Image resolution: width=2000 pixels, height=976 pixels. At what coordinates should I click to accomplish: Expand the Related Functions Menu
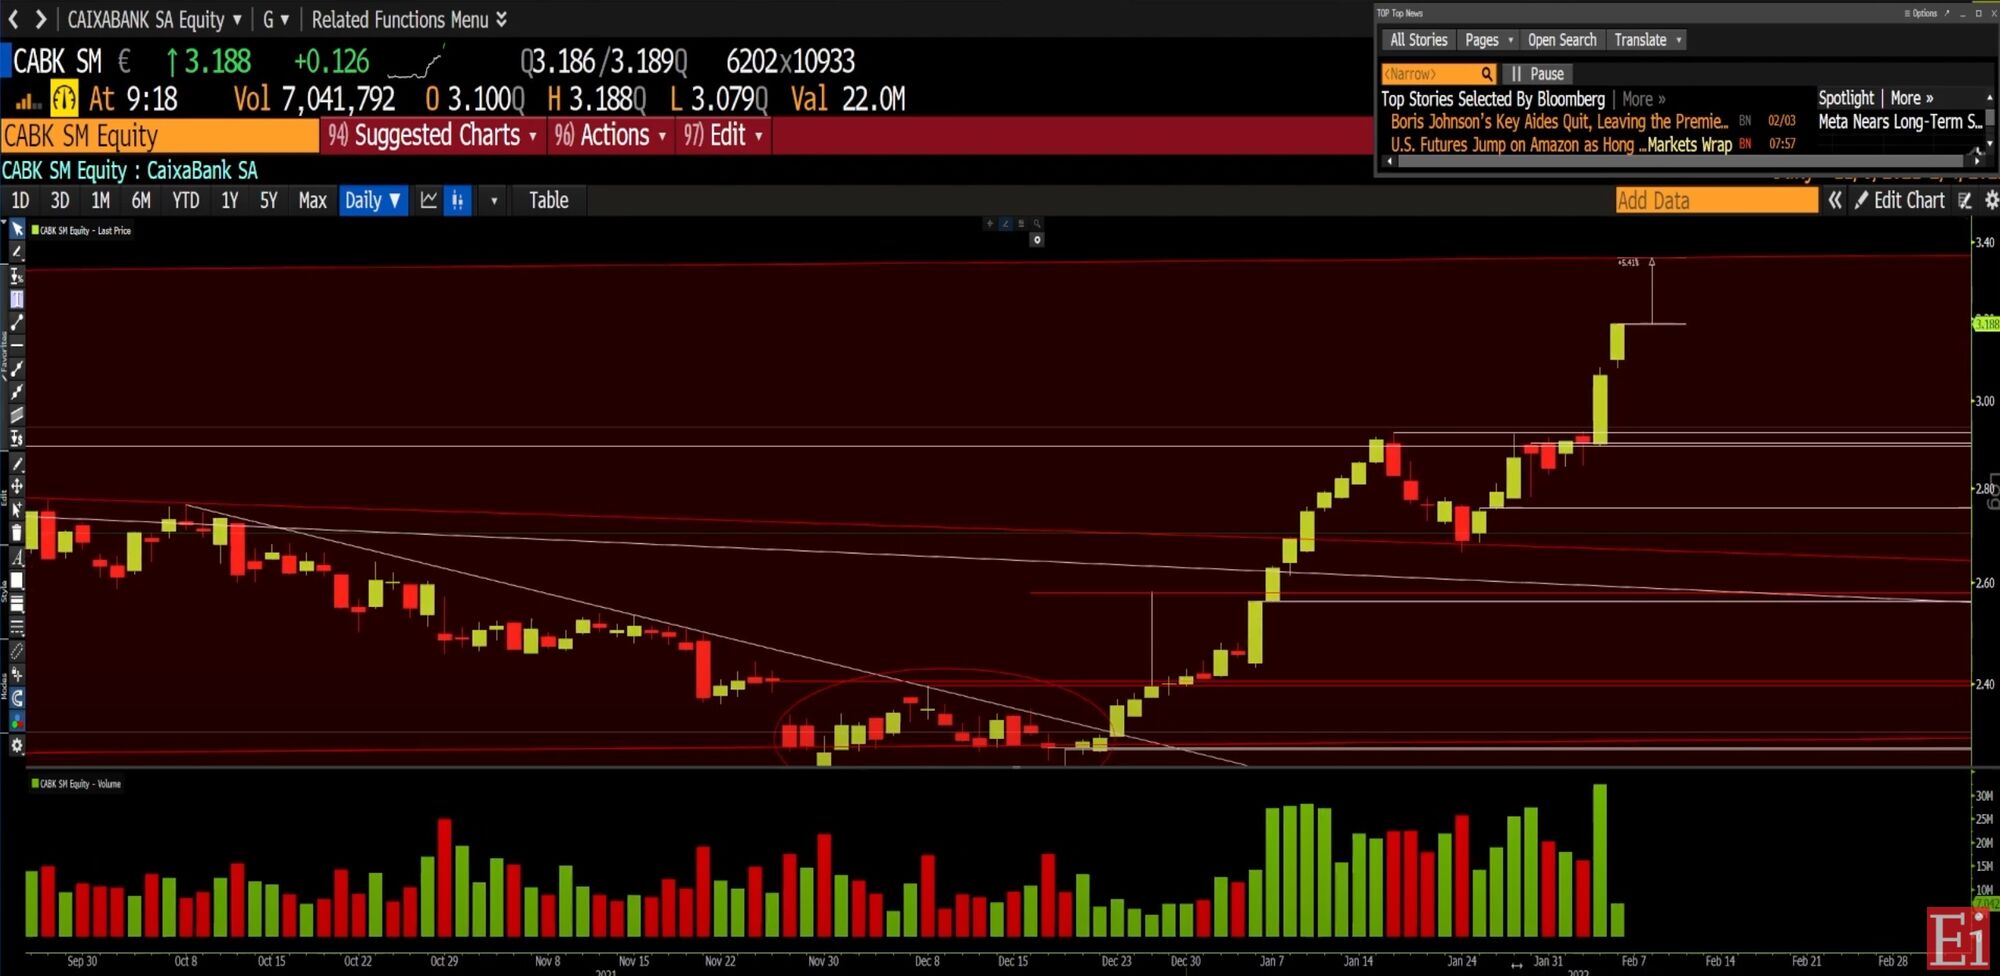(409, 19)
